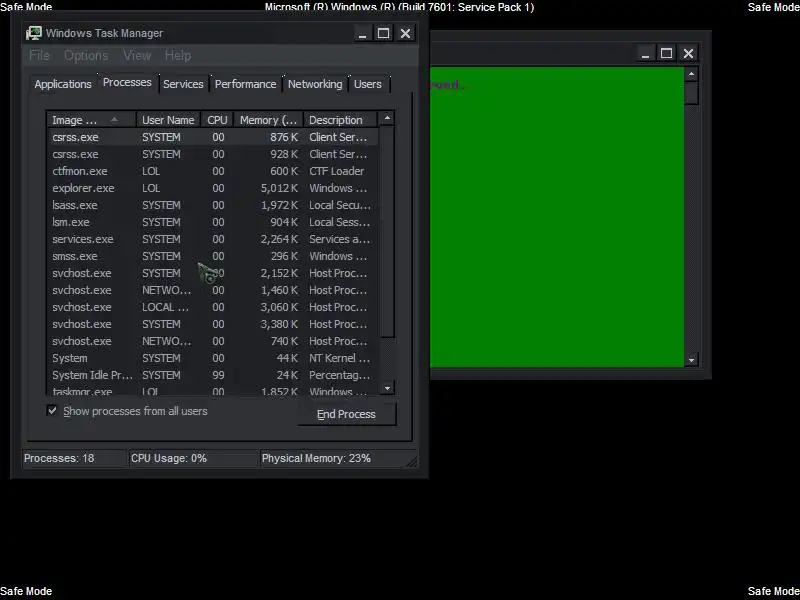Click the Task Manager title bar icon
Screen dimensions: 800x600
pos(34,33)
